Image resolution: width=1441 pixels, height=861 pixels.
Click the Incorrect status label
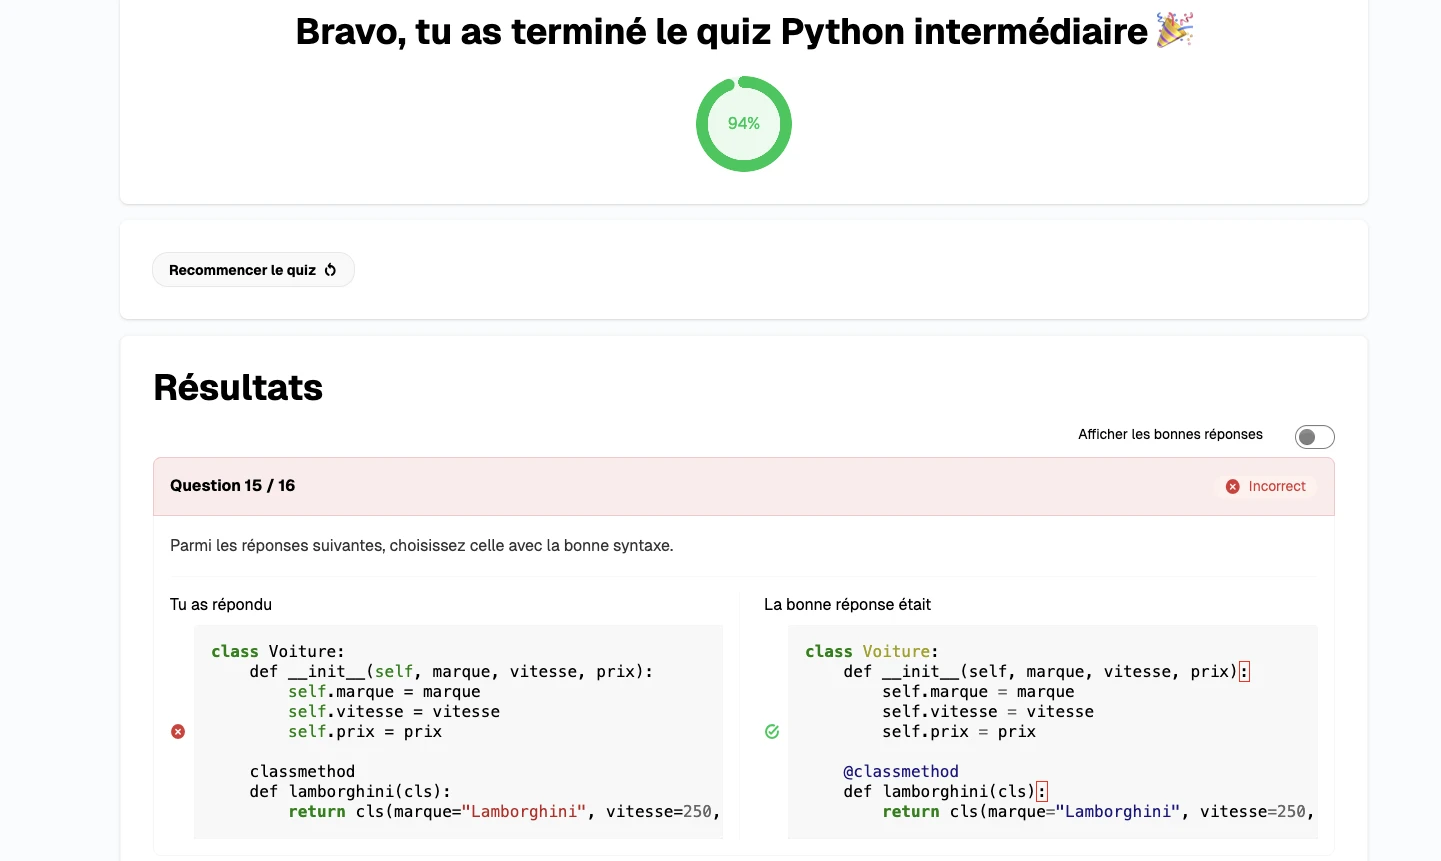click(1276, 486)
